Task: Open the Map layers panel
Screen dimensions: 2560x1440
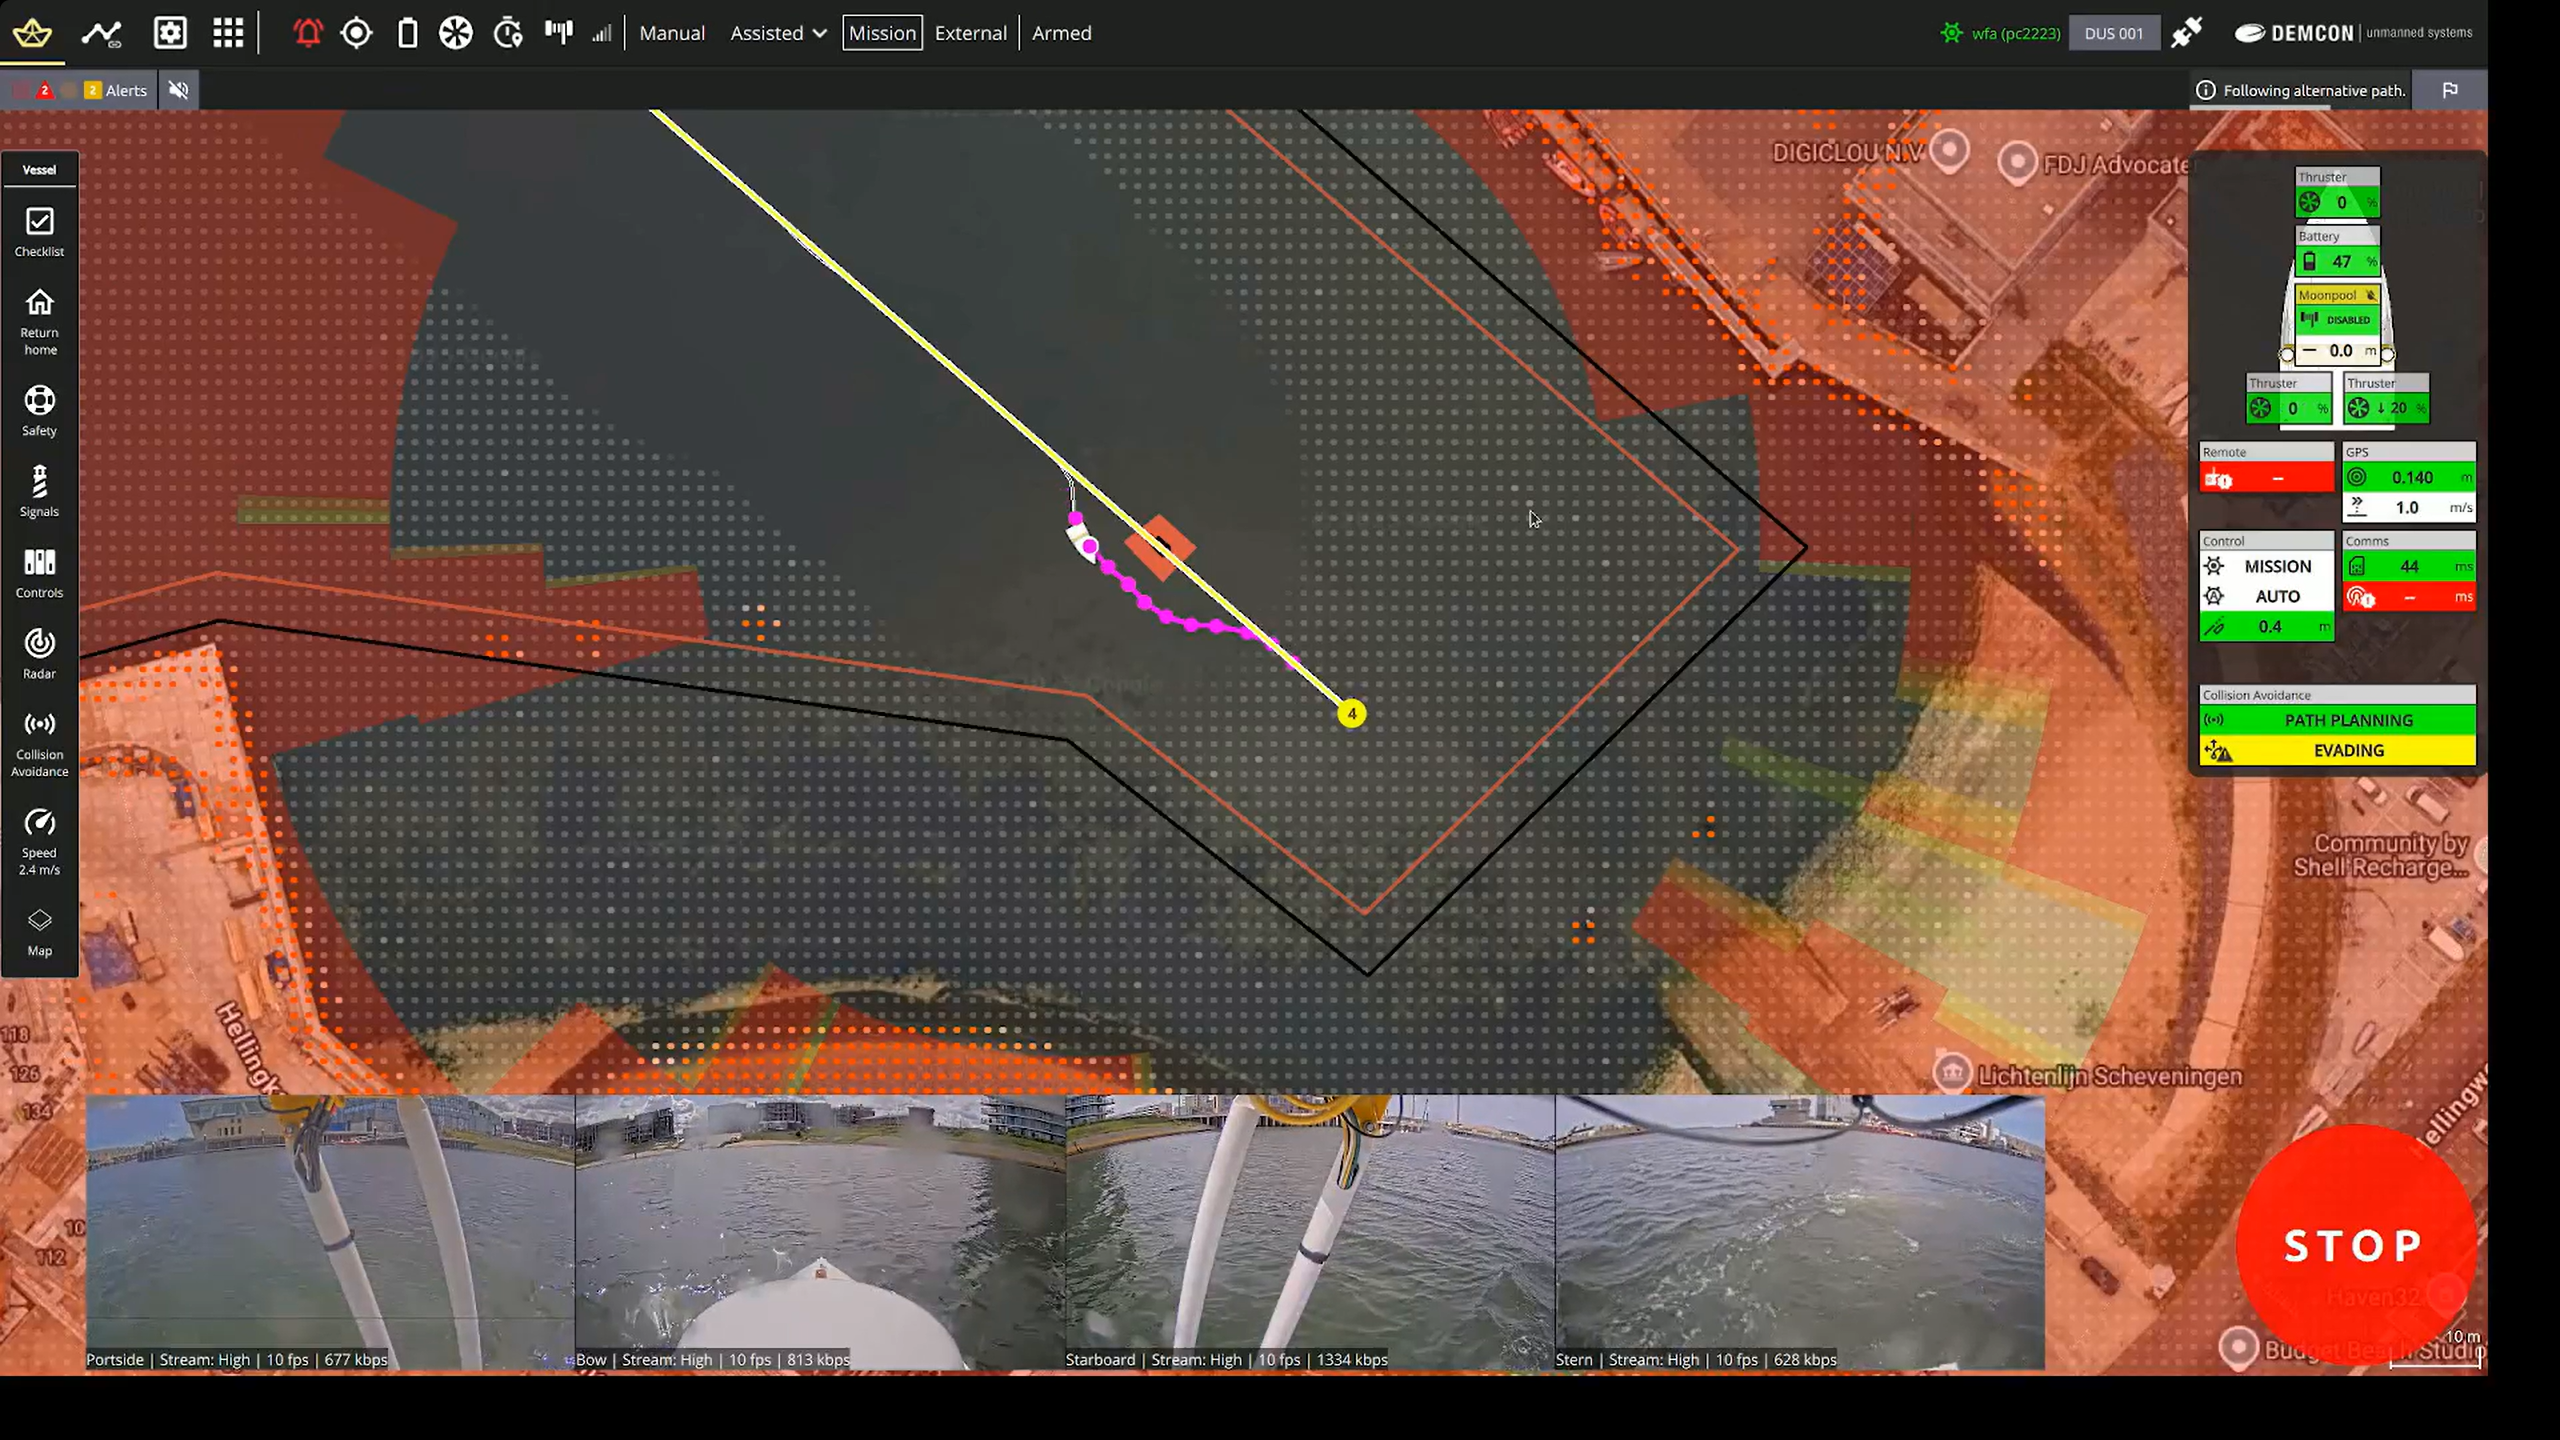Action: coord(39,933)
